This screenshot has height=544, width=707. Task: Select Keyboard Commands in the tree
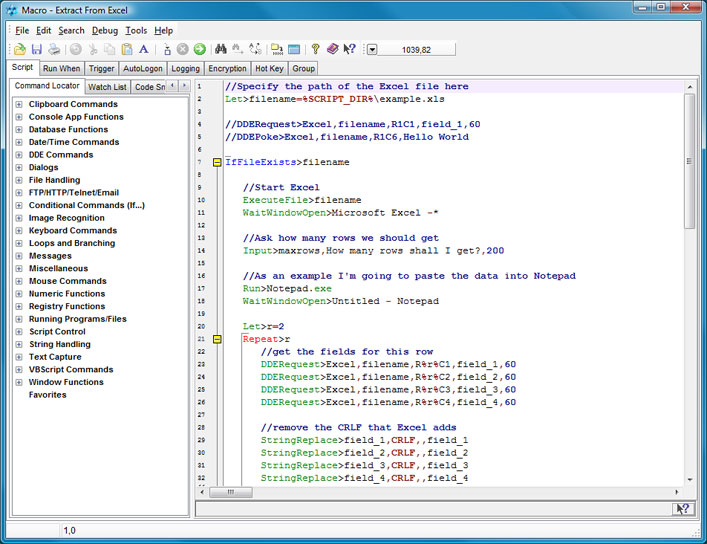tap(73, 231)
